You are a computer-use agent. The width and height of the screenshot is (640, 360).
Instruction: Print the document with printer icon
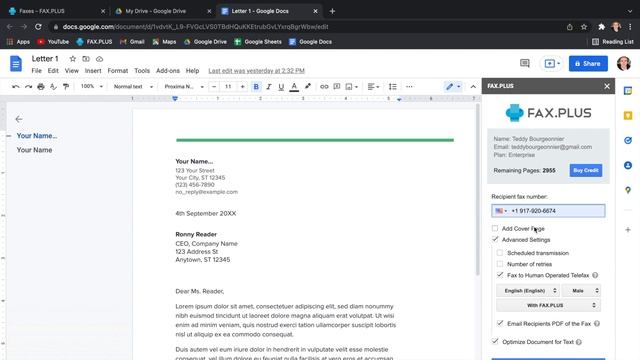click(x=41, y=87)
